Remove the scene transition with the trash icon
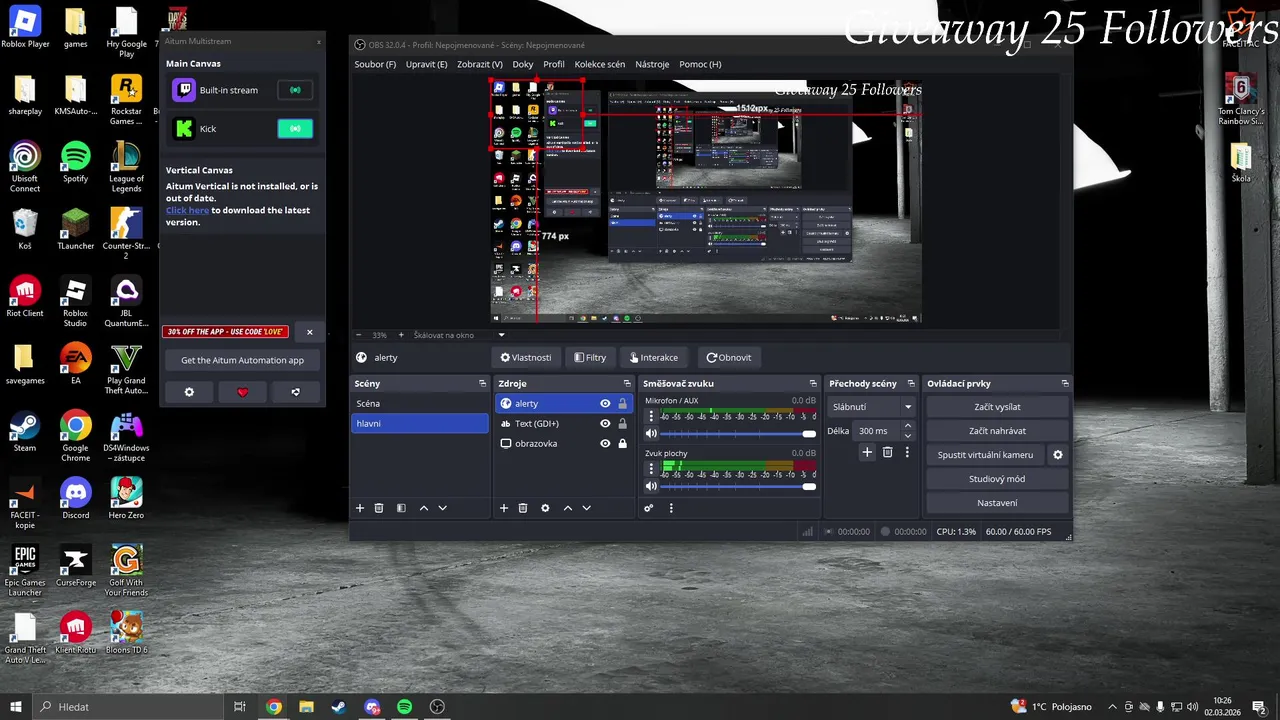The width and height of the screenshot is (1280, 720). [x=887, y=452]
